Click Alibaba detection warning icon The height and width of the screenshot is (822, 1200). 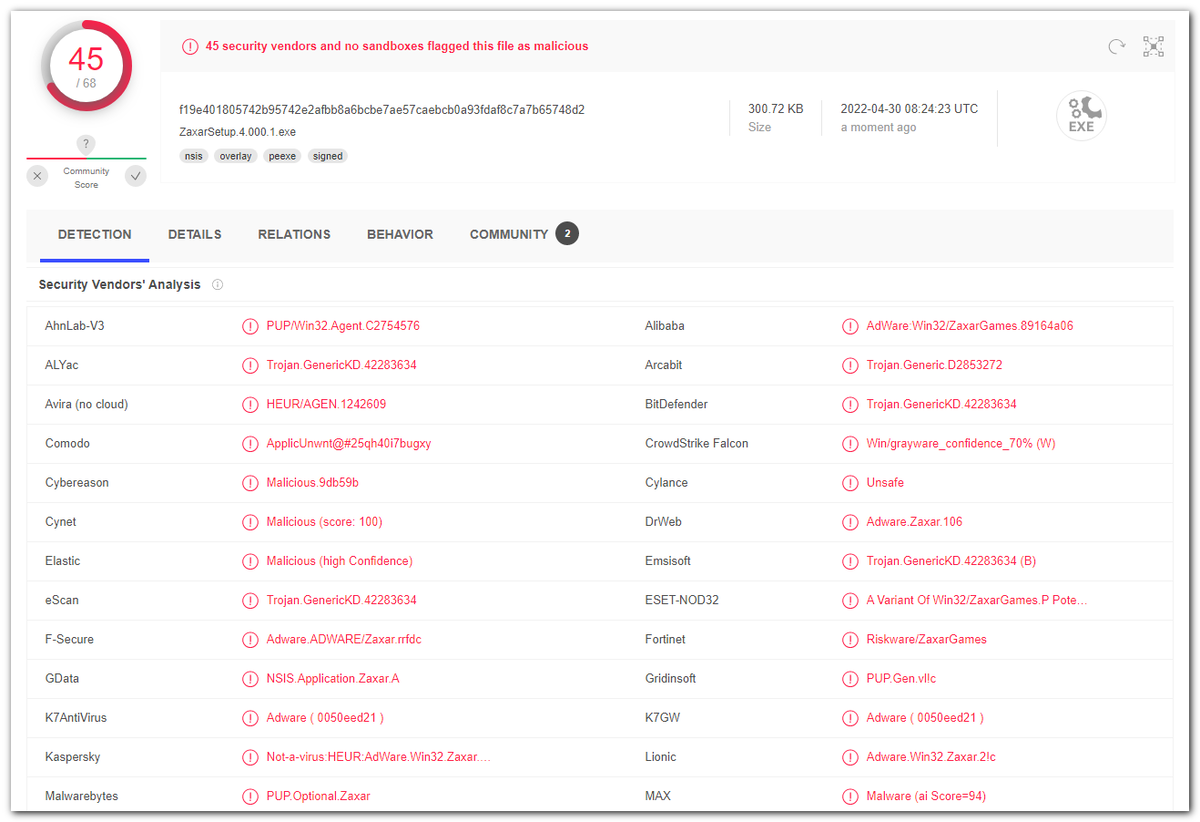pos(850,326)
